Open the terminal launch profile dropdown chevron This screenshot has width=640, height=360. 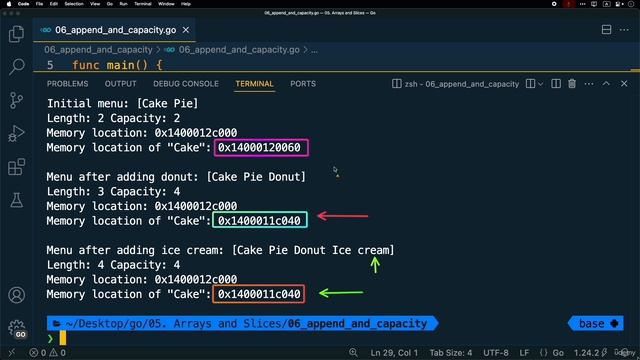click(540, 84)
